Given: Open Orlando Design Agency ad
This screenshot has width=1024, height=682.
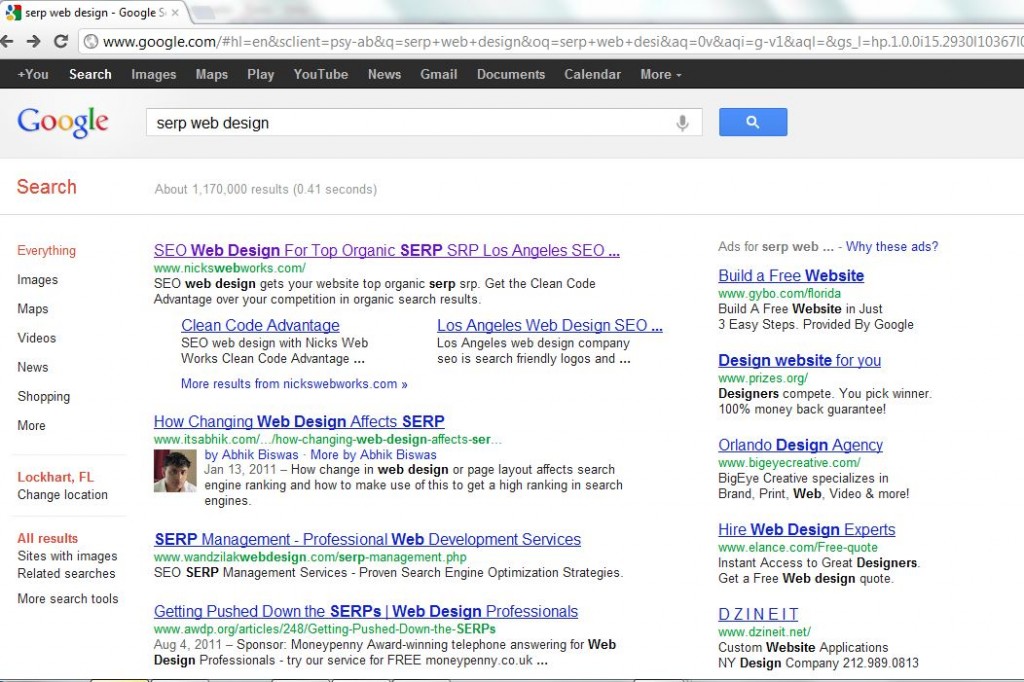Looking at the screenshot, I should (800, 446).
